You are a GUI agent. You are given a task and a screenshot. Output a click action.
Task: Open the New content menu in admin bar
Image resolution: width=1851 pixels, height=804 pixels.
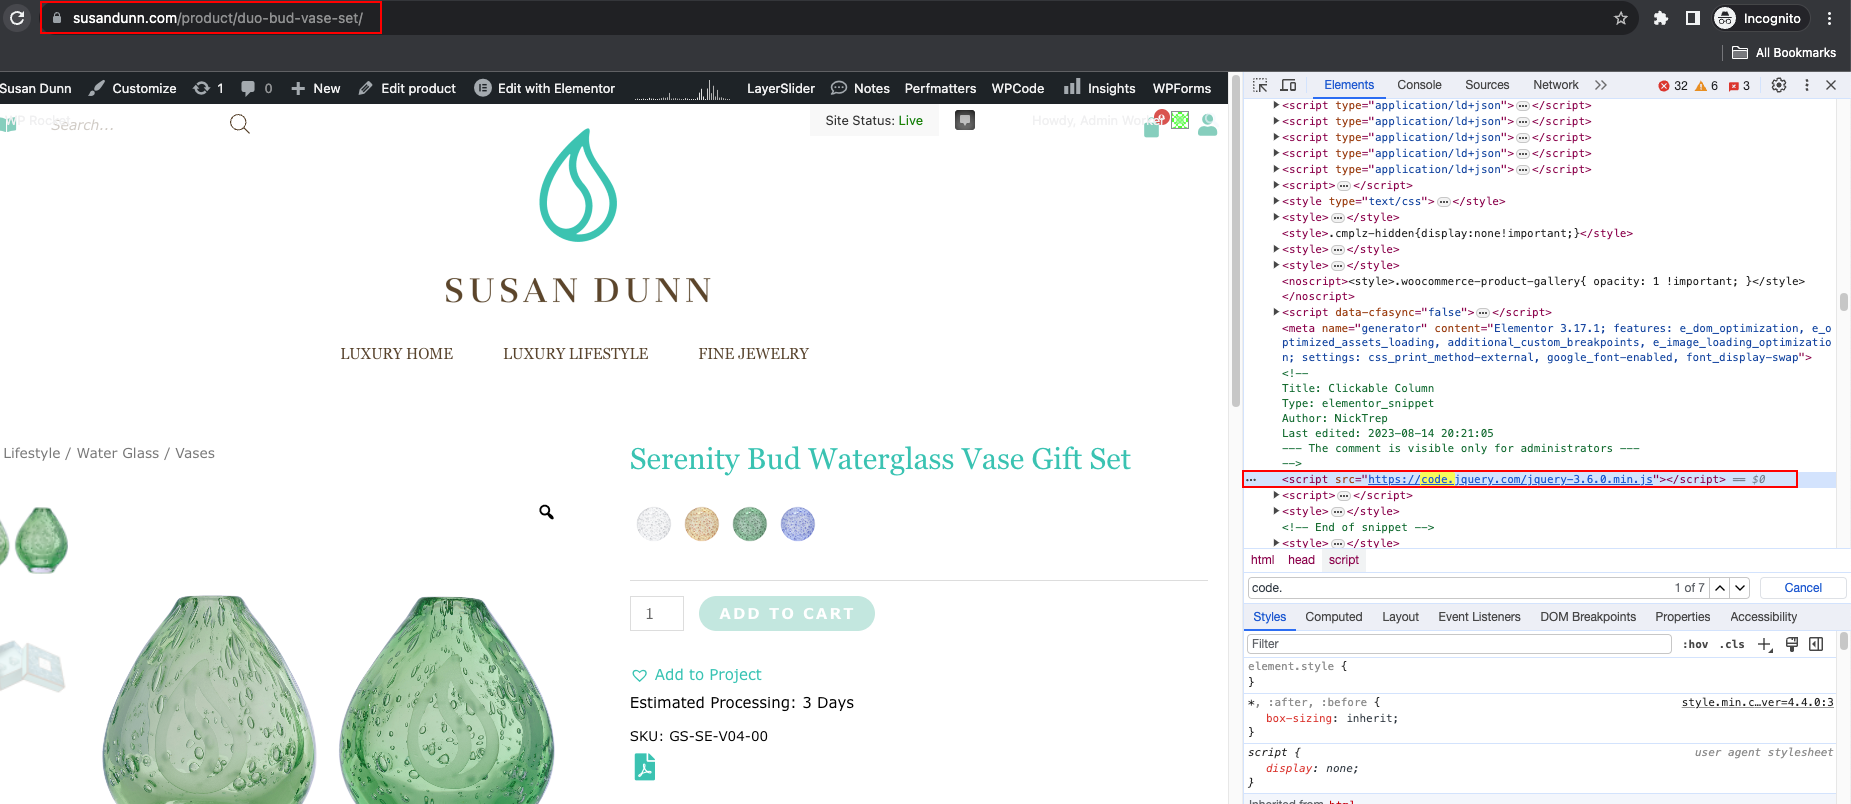click(x=316, y=88)
